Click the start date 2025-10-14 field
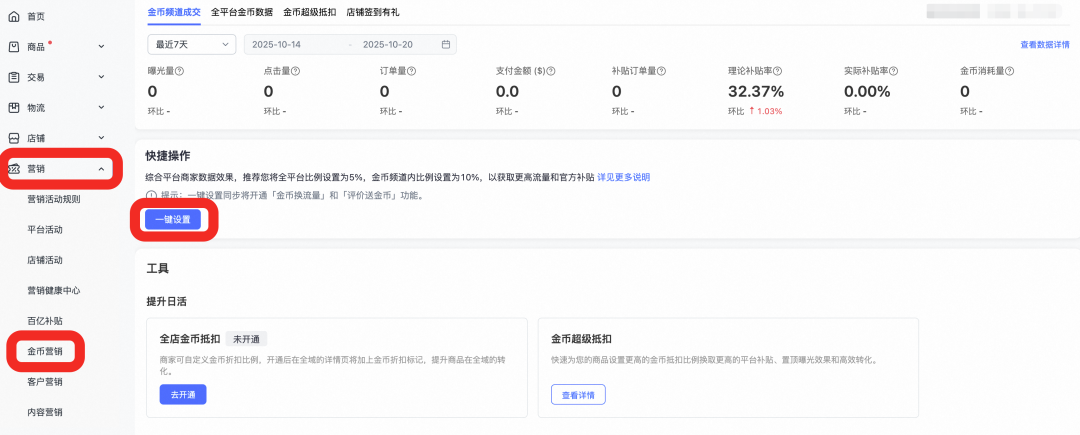The width and height of the screenshot is (1080, 435). (276, 45)
